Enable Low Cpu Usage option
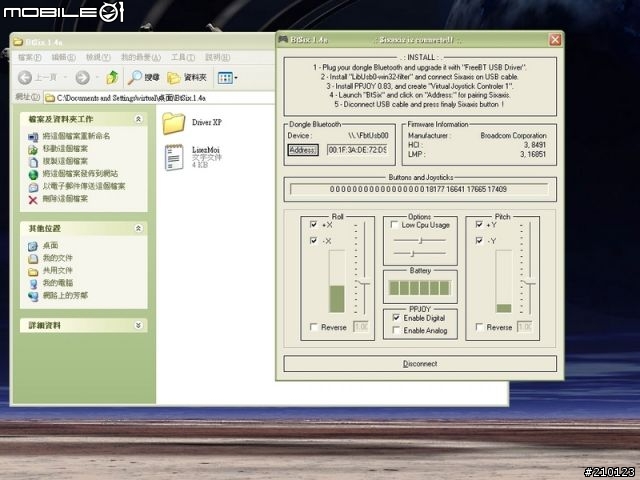 point(394,225)
